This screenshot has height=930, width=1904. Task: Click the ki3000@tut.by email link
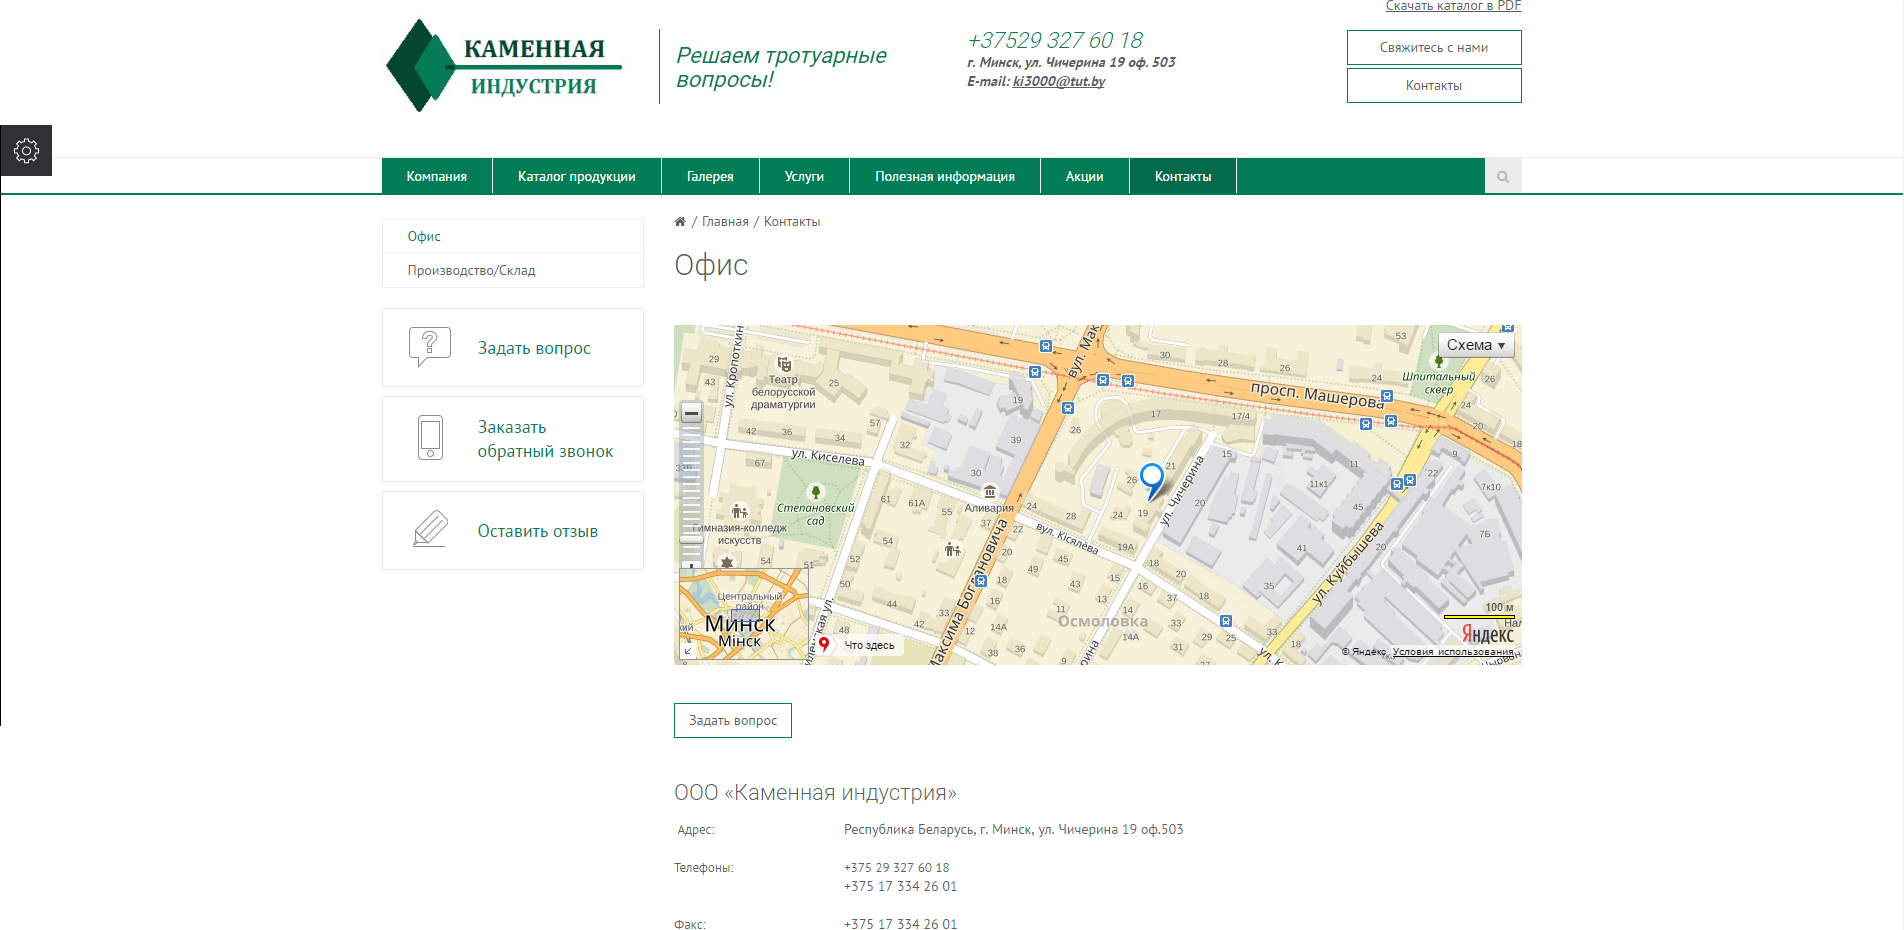pyautogui.click(x=1058, y=82)
